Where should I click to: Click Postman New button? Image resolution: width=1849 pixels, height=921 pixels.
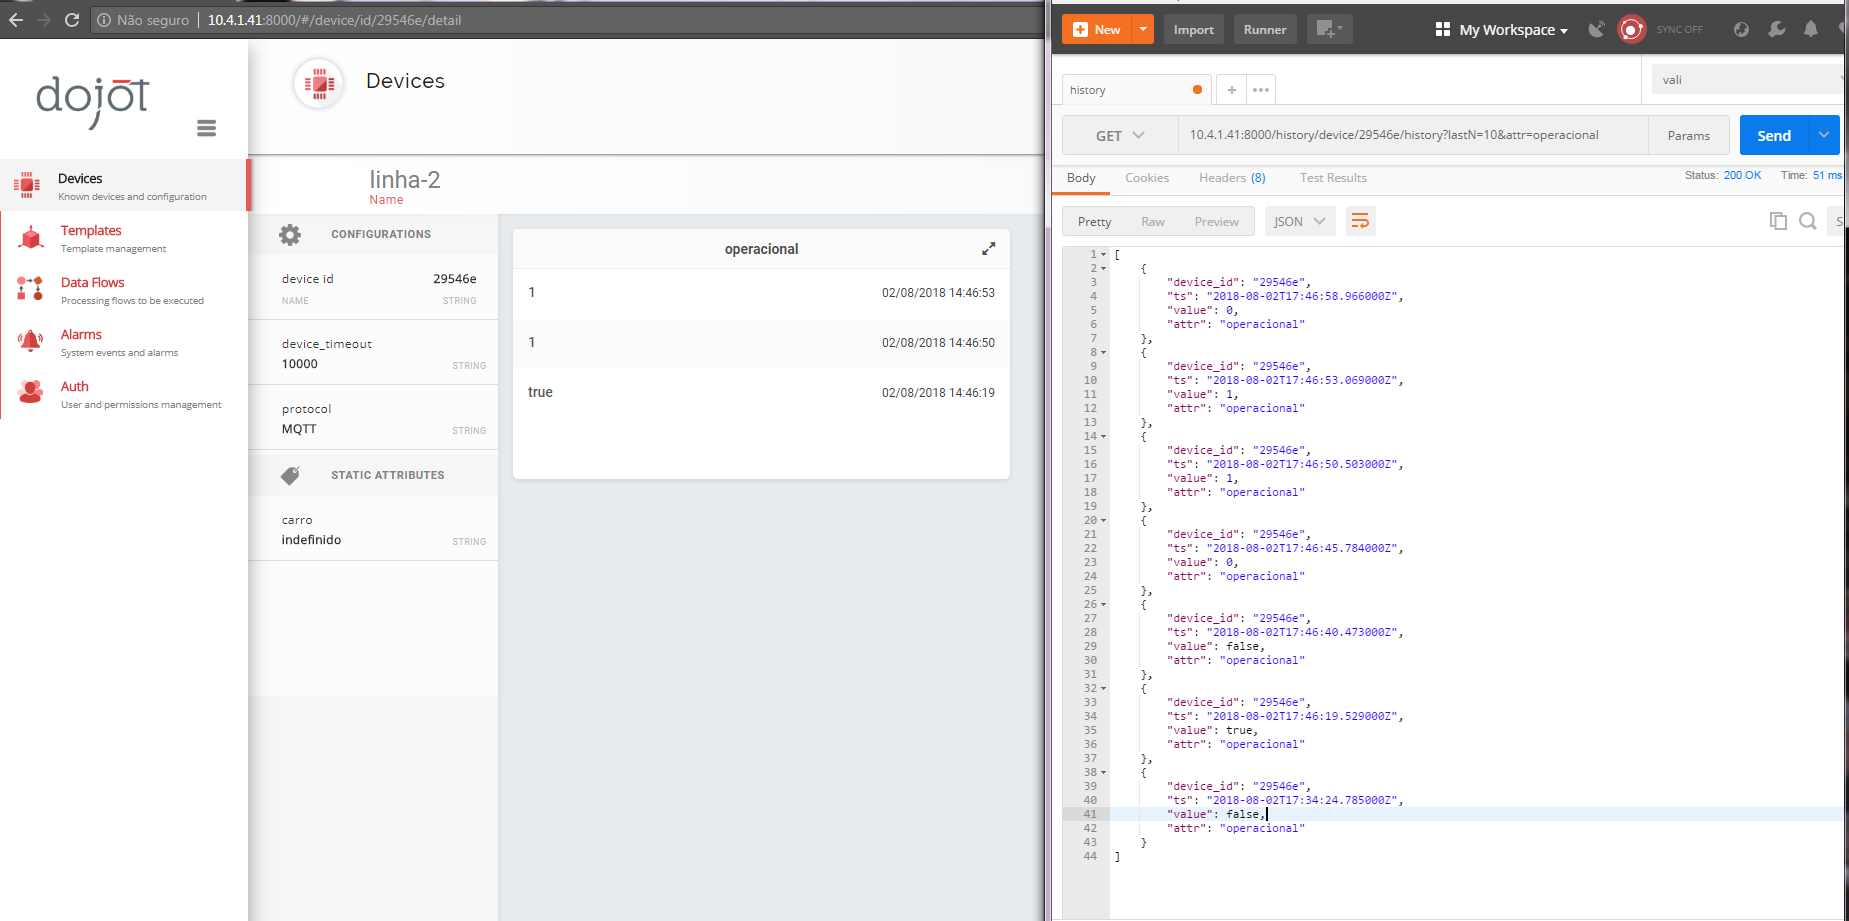tap(1096, 29)
